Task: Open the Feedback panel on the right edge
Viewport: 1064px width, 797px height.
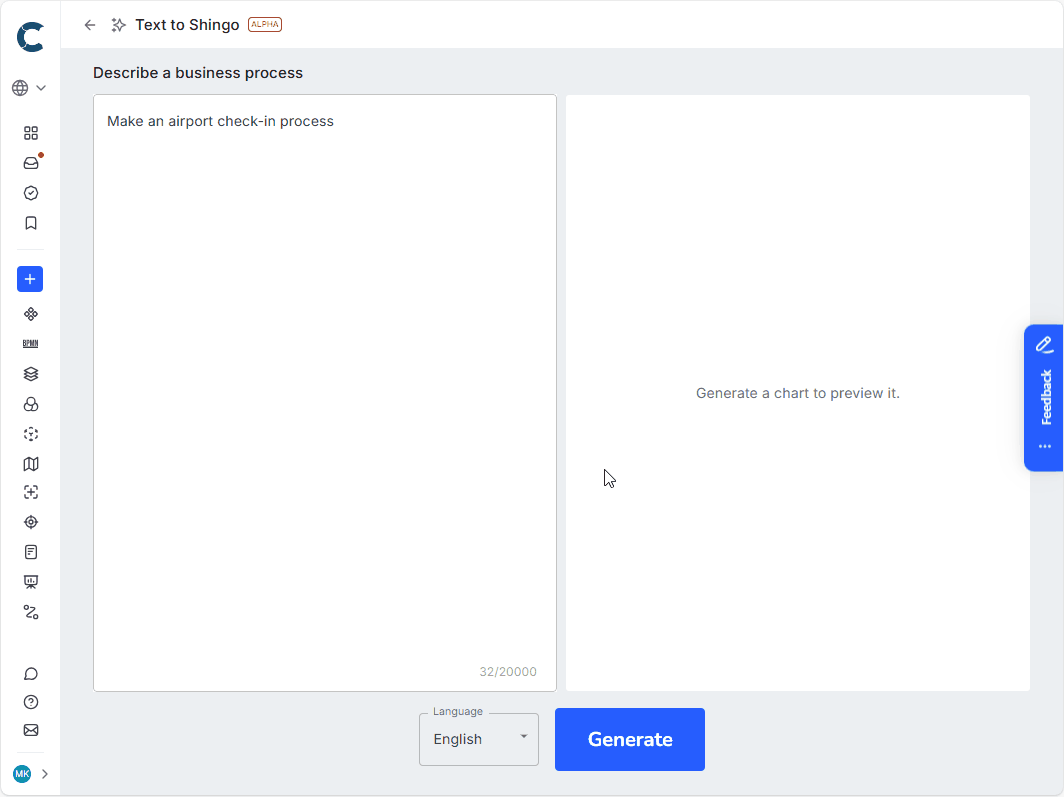Action: (x=1044, y=396)
